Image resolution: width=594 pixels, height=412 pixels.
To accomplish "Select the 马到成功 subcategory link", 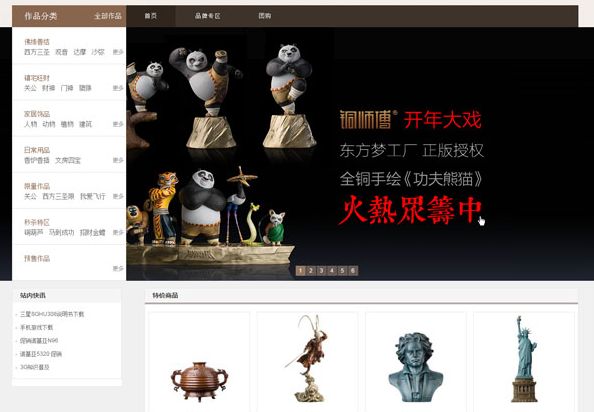I will click(61, 232).
